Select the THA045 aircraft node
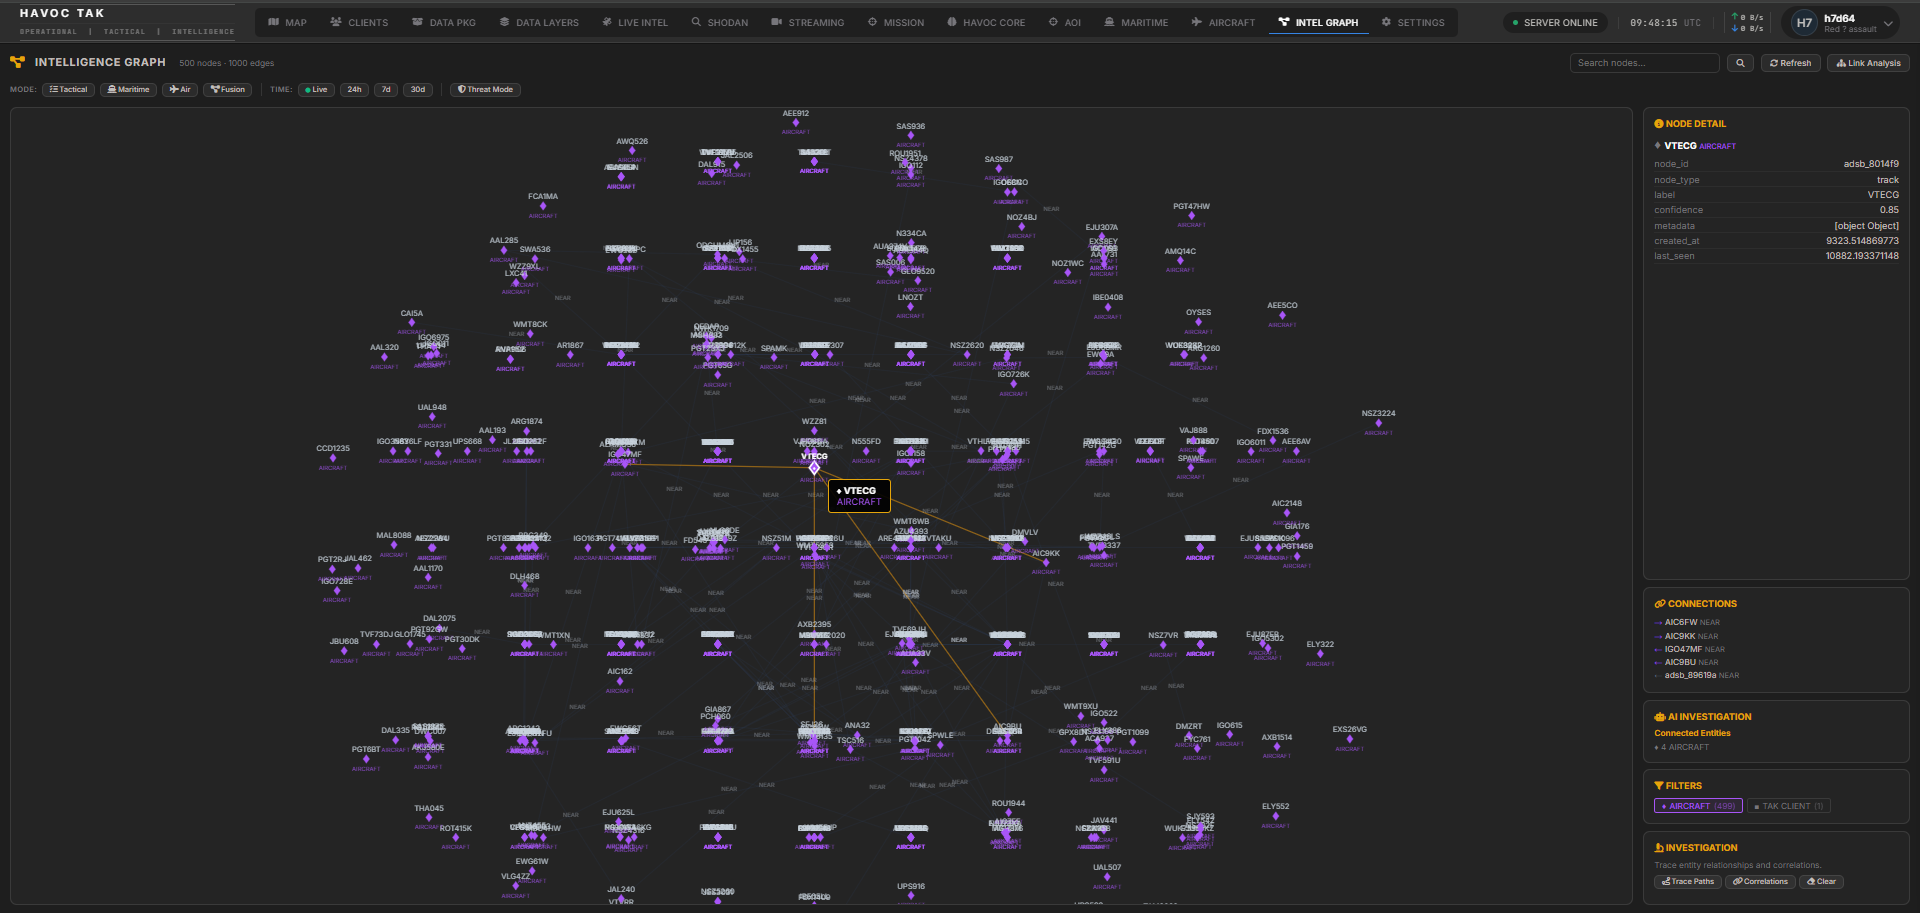Viewport: 1920px width, 913px height. click(x=429, y=817)
